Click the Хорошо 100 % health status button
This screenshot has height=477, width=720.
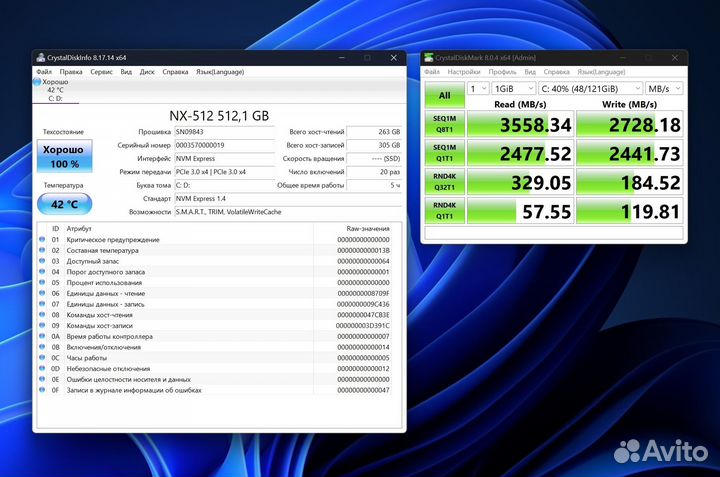tap(64, 156)
